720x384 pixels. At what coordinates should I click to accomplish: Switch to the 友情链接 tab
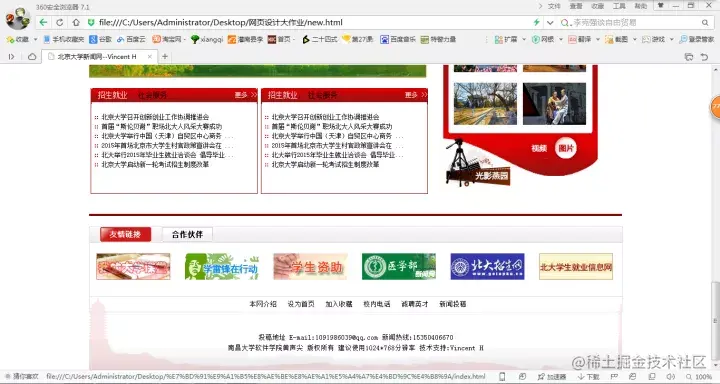[x=125, y=234]
